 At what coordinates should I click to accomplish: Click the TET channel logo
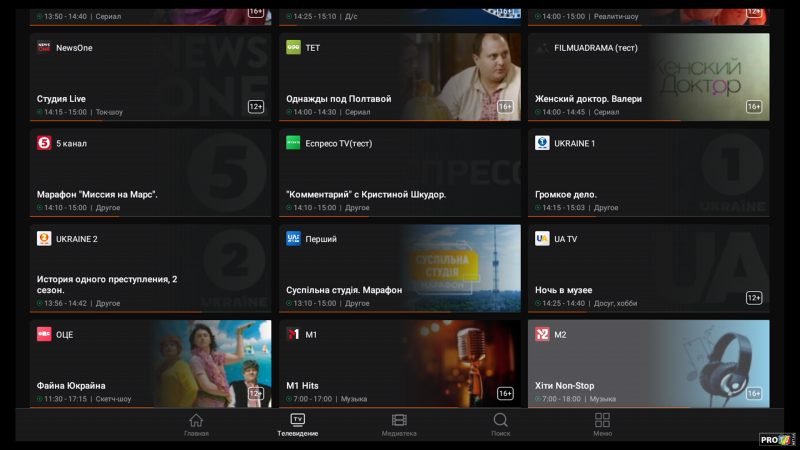pyautogui.click(x=293, y=47)
